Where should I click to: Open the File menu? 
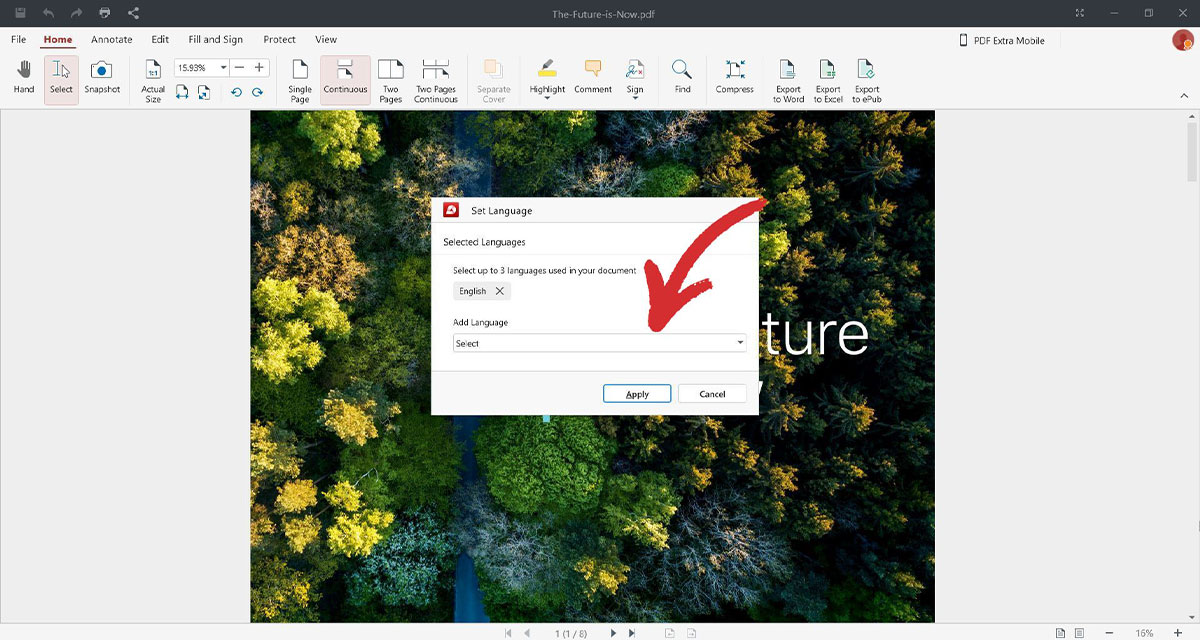tap(18, 40)
